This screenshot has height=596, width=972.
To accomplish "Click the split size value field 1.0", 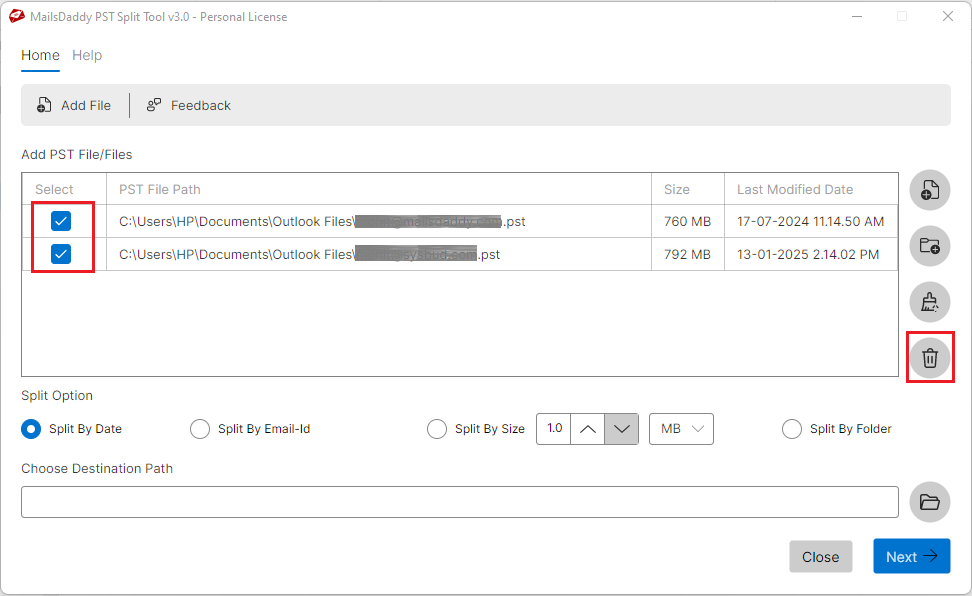I will (554, 429).
